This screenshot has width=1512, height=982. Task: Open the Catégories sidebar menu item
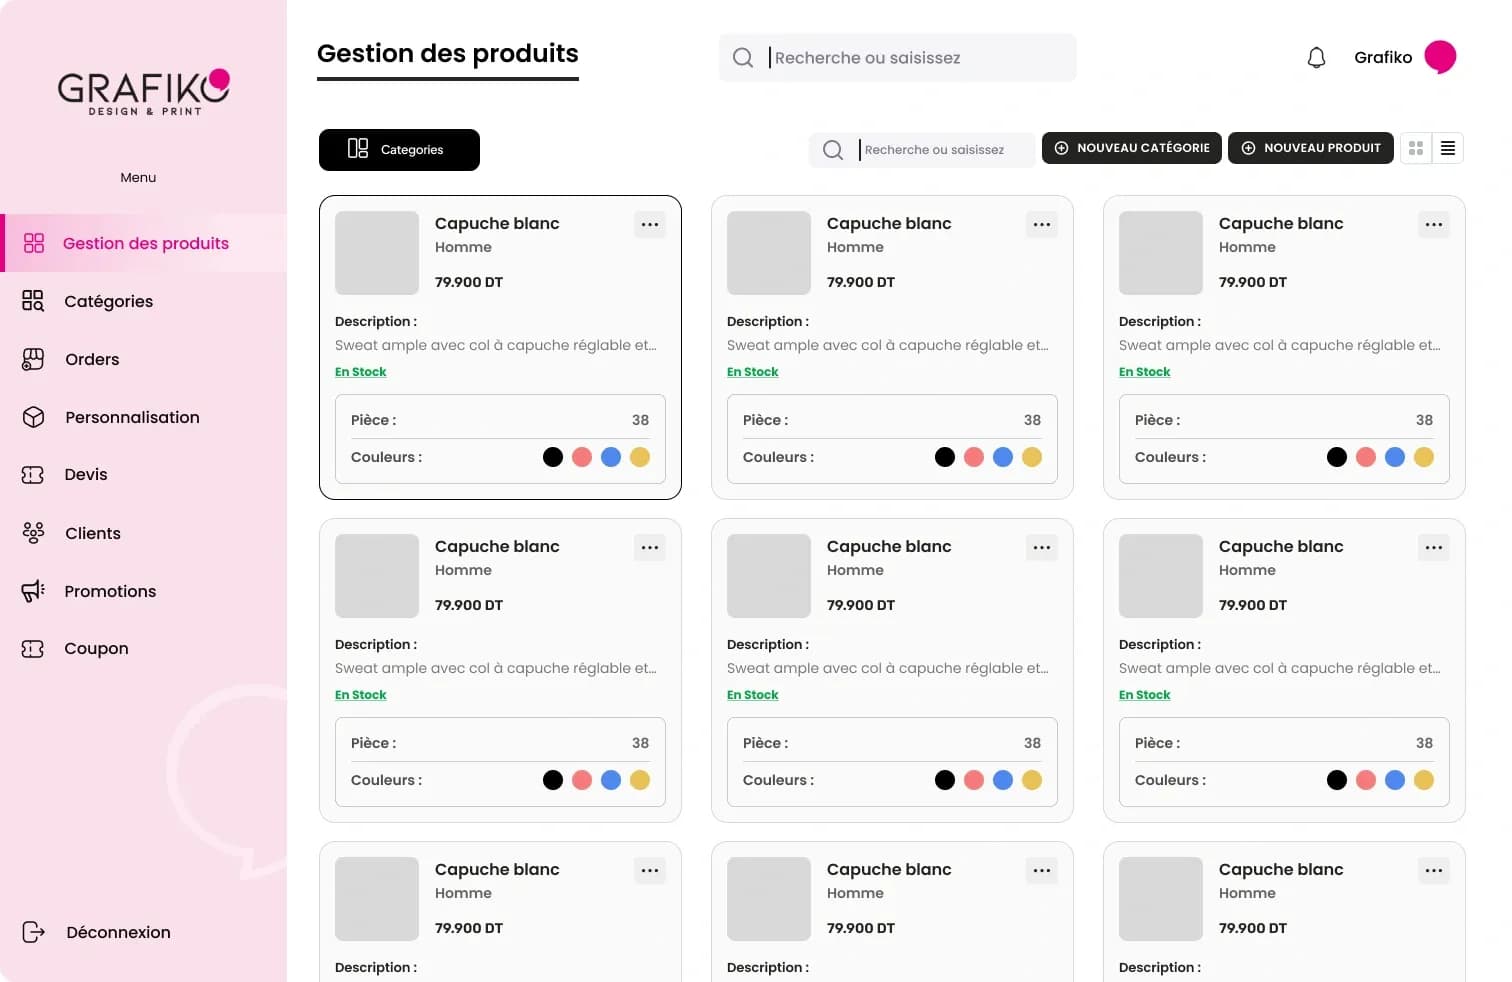[x=108, y=301]
